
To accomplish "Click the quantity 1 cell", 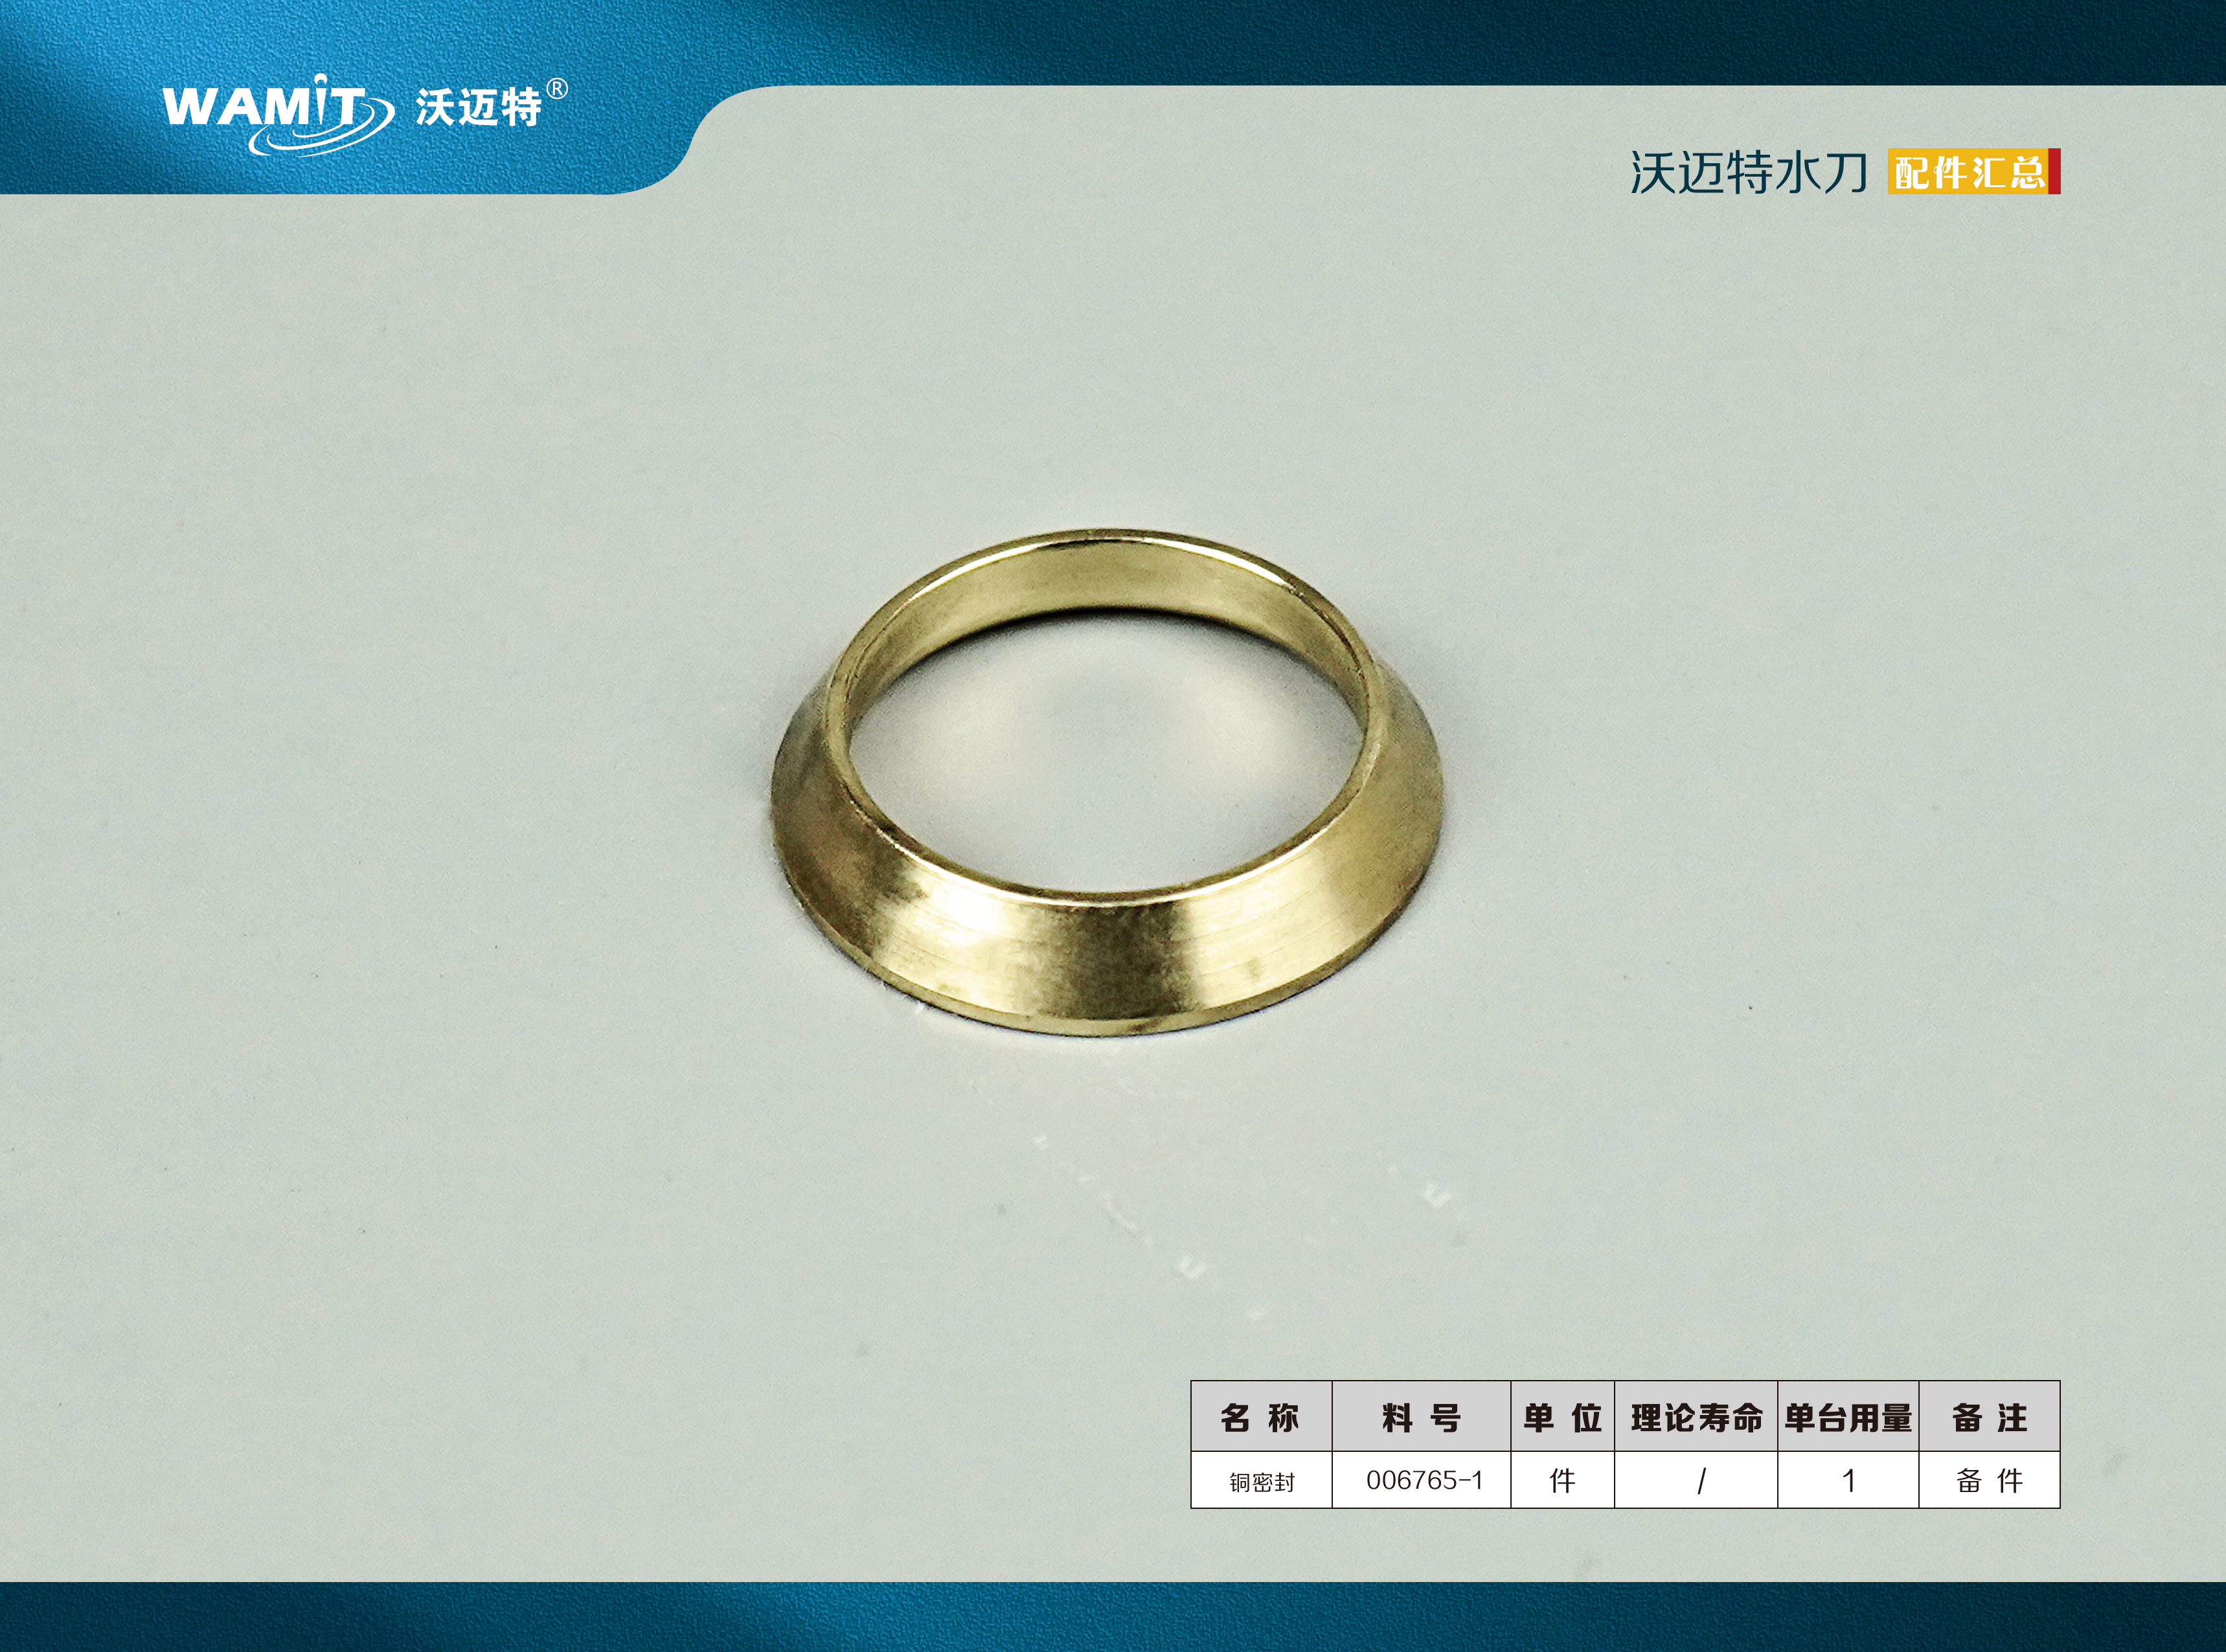I will point(1848,1481).
